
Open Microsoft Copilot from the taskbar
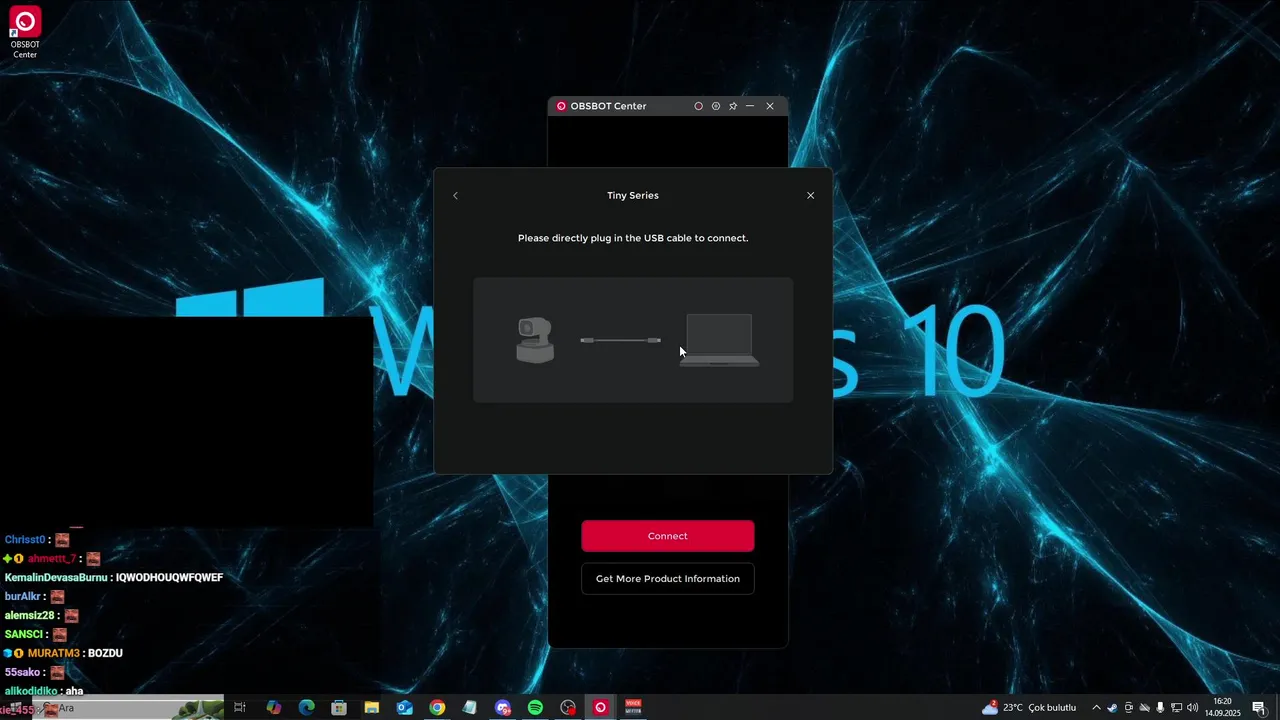pyautogui.click(x=274, y=708)
